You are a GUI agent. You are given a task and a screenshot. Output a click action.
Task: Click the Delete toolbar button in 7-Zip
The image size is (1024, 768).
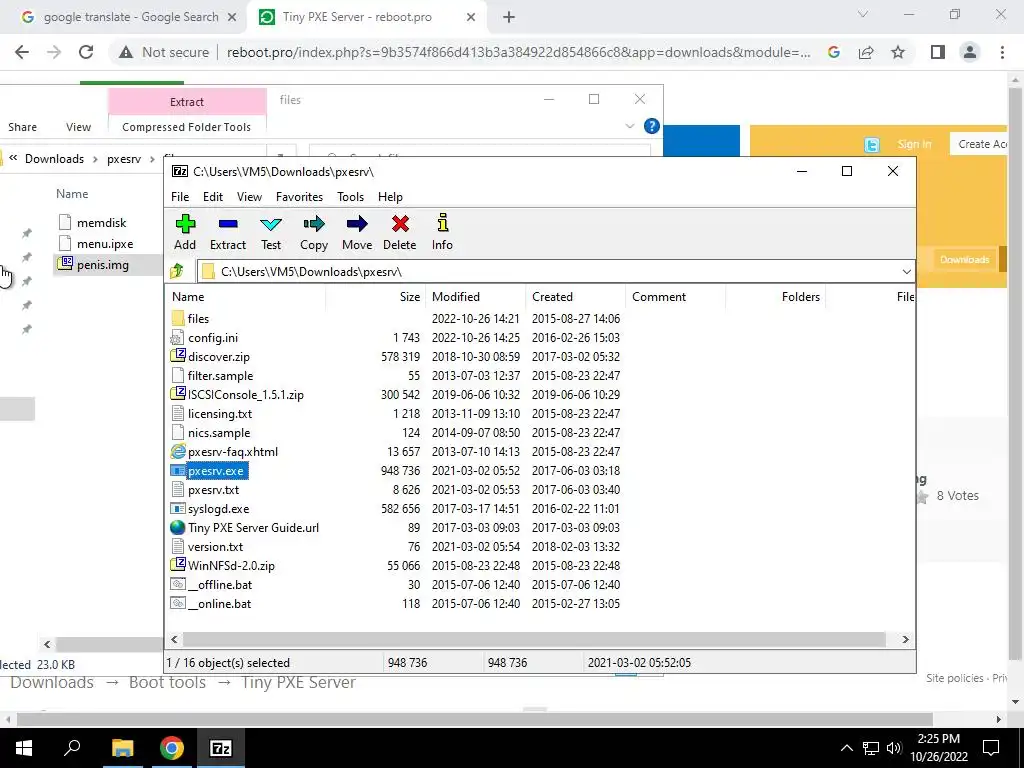click(400, 232)
